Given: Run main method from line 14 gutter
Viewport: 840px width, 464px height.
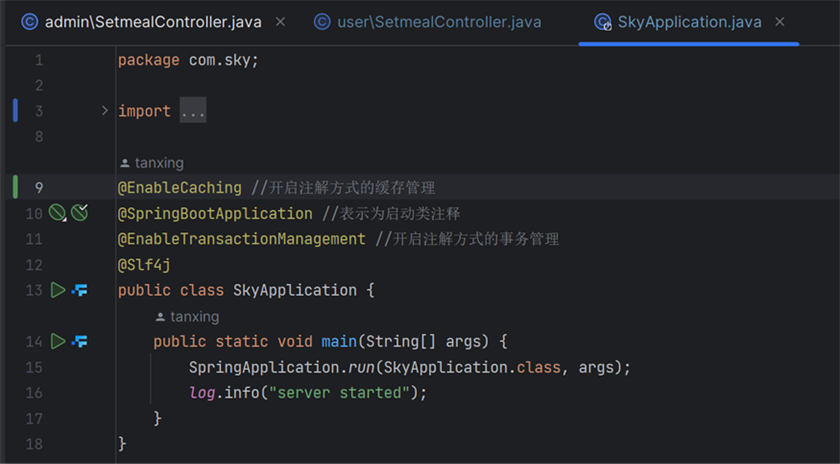Looking at the screenshot, I should pyautogui.click(x=58, y=341).
